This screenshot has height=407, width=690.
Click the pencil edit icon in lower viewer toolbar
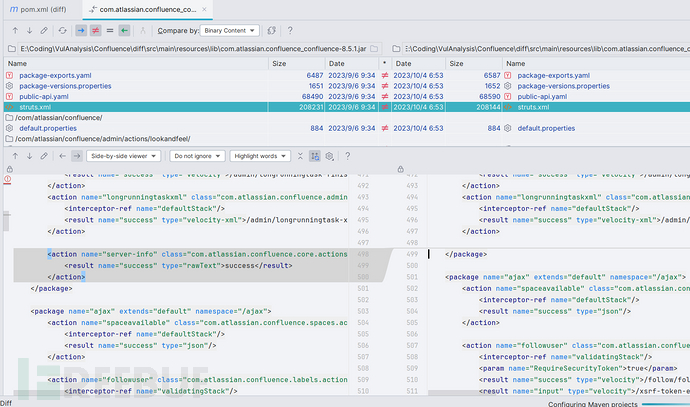(44, 156)
